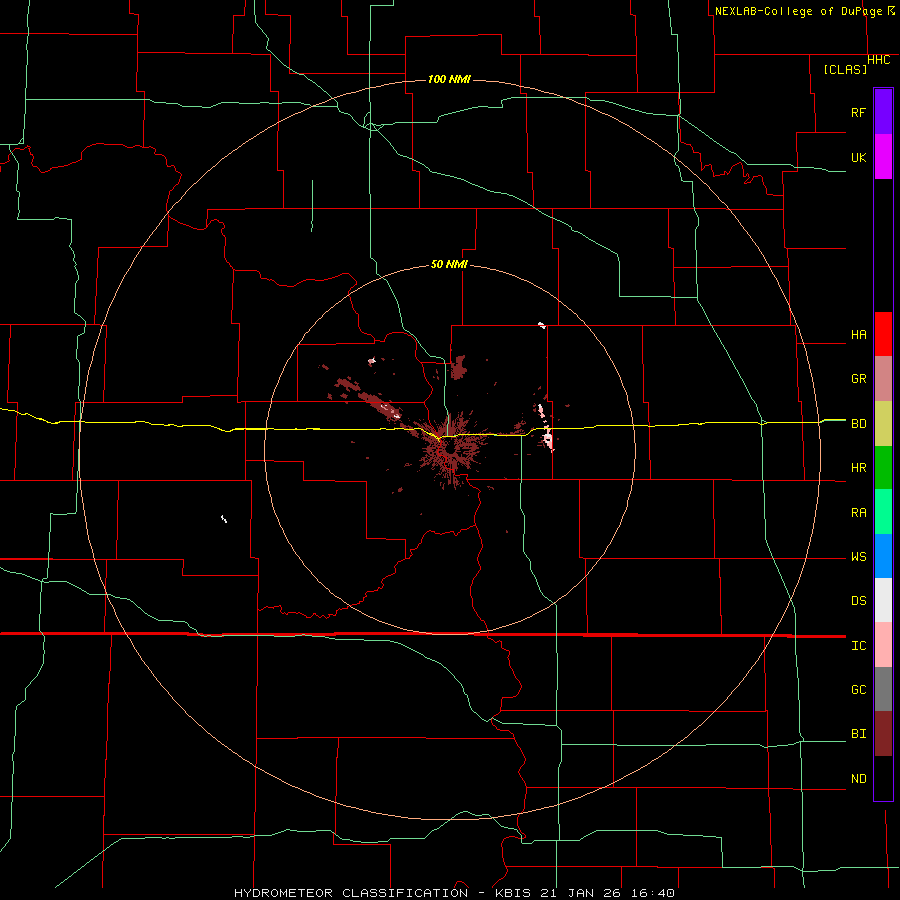Click the WS legend label
This screenshot has height=900, width=900.
(858, 556)
